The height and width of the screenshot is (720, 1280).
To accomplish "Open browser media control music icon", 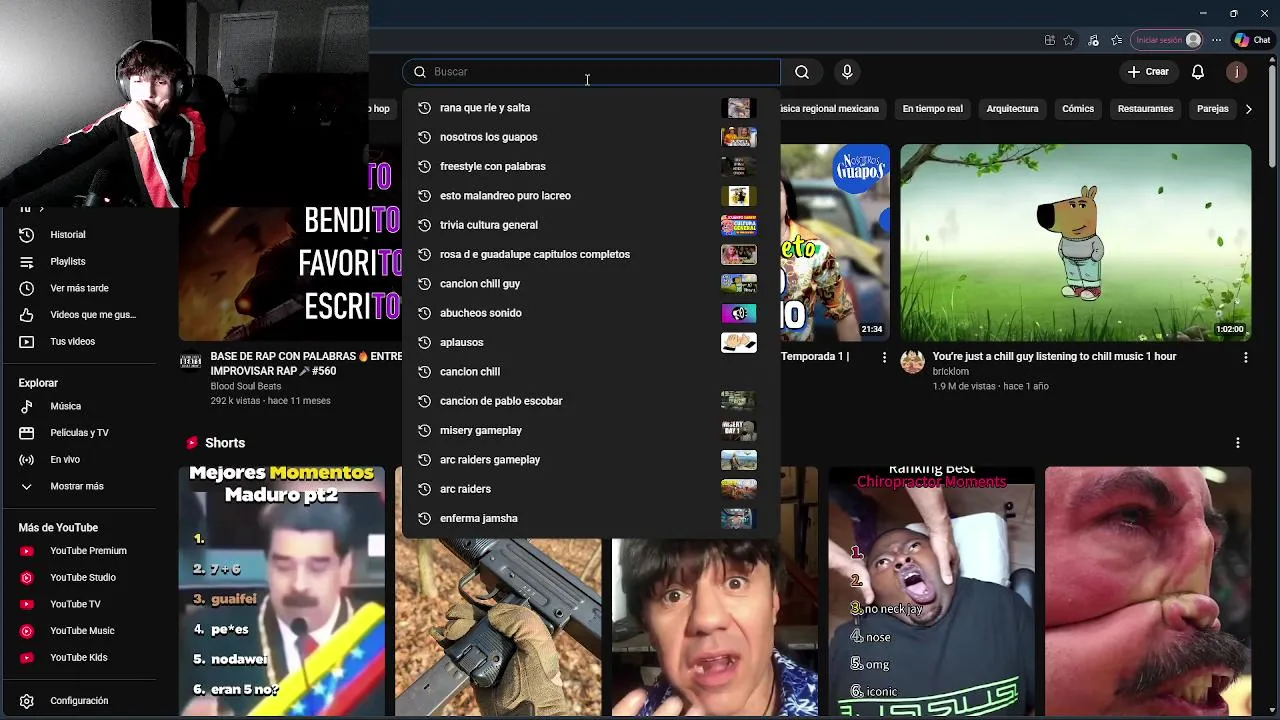I will tap(1093, 40).
